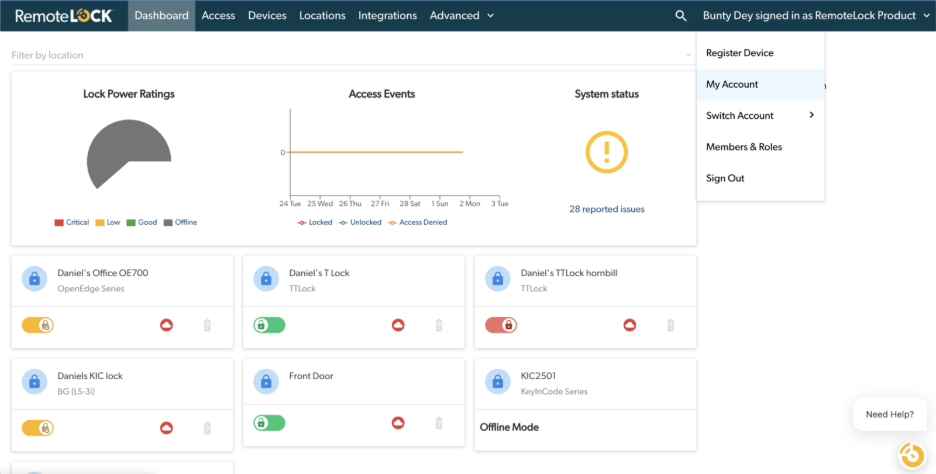Expand the Advanced menu dropdown
The height and width of the screenshot is (474, 936).
pyautogui.click(x=462, y=16)
